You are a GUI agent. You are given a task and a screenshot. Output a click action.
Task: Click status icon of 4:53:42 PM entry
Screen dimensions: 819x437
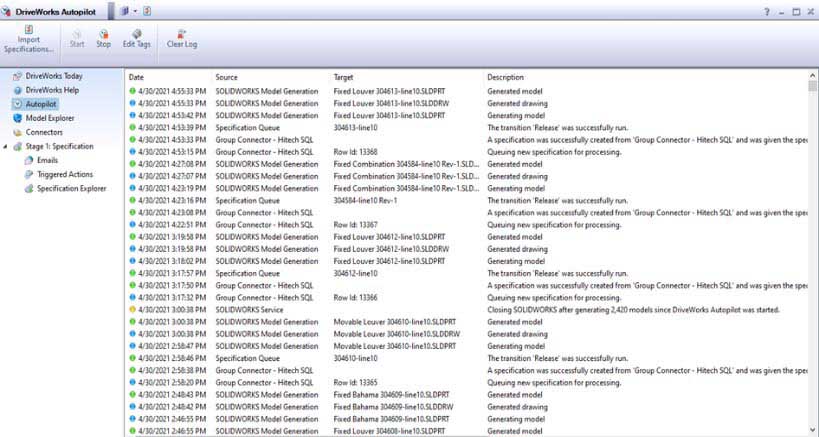click(133, 115)
